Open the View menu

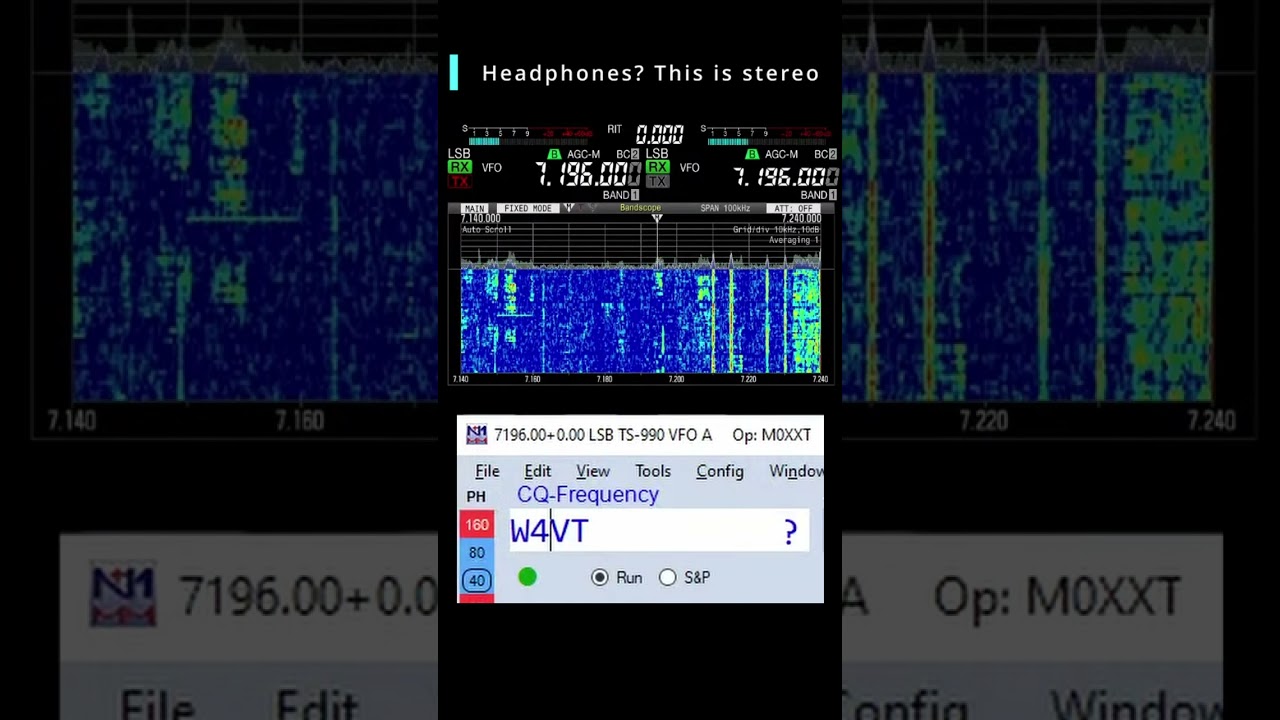pyautogui.click(x=592, y=471)
